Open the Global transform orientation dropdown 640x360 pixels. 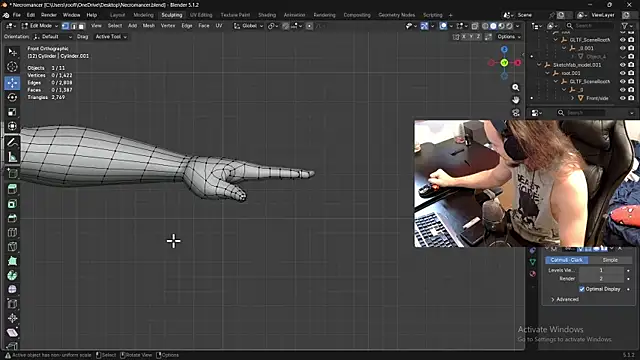point(249,26)
